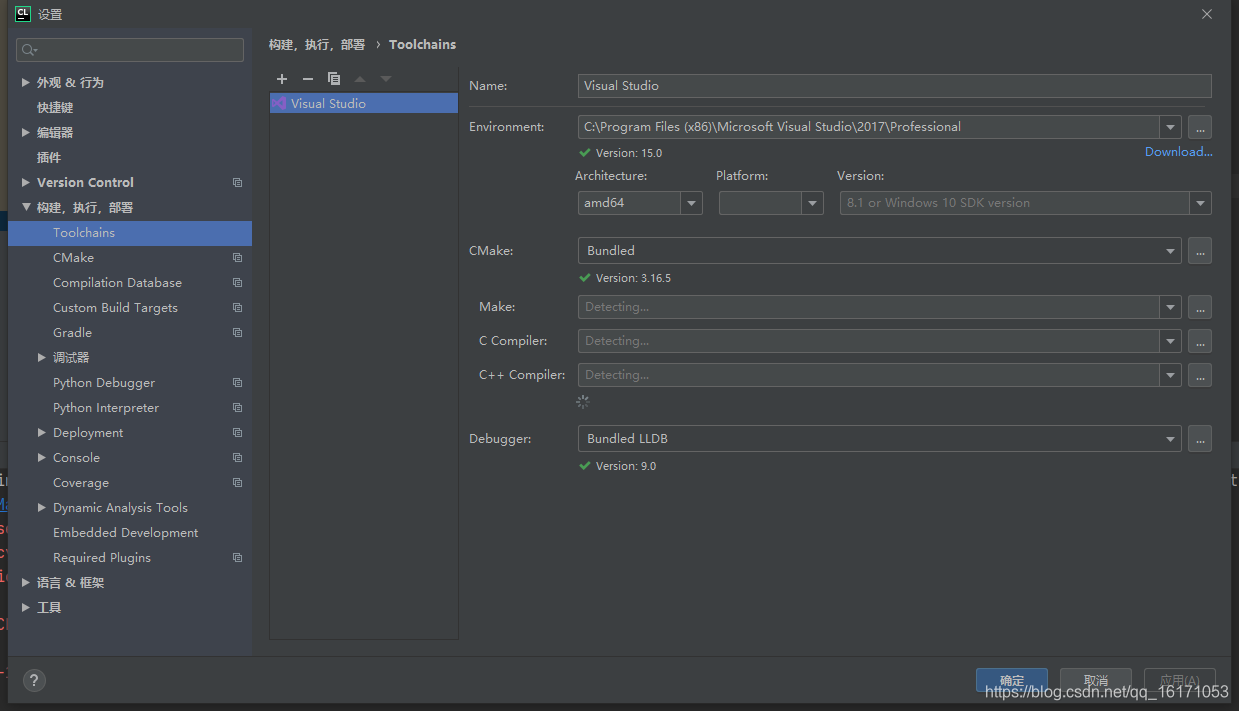Browse for Make executable
1239x711 pixels.
pos(1200,307)
